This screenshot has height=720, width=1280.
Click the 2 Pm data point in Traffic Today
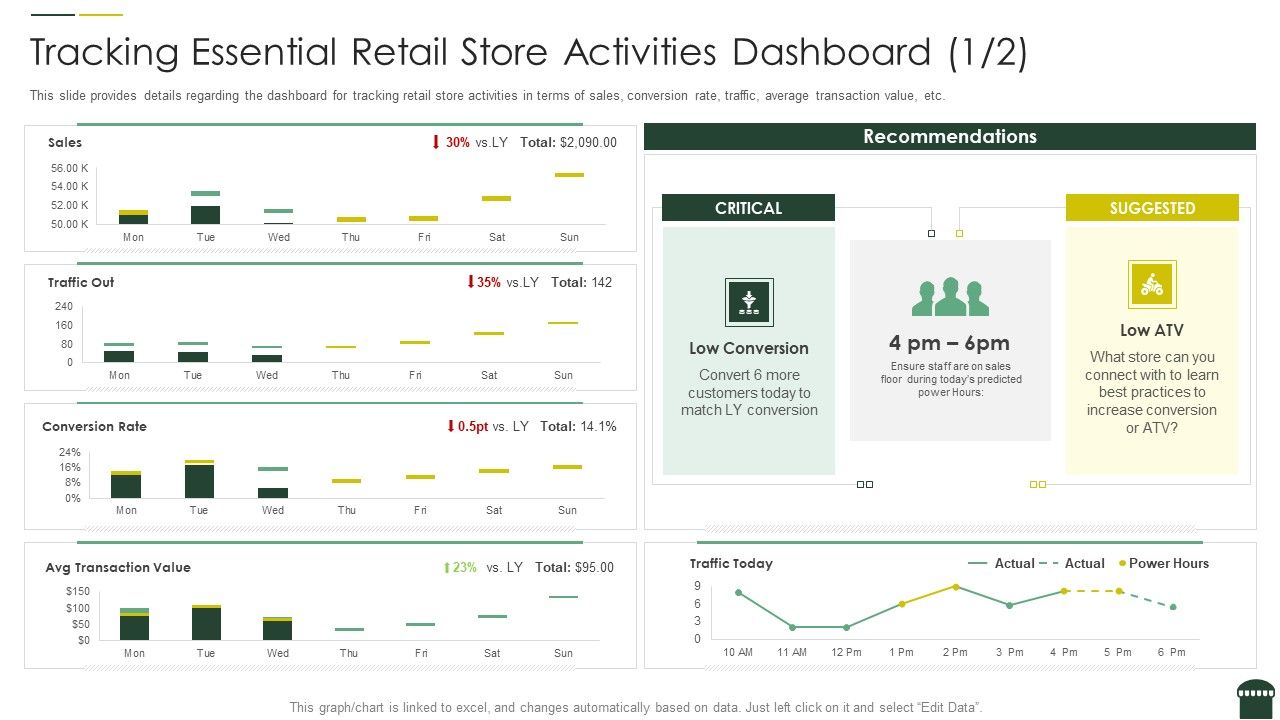[x=955, y=587]
